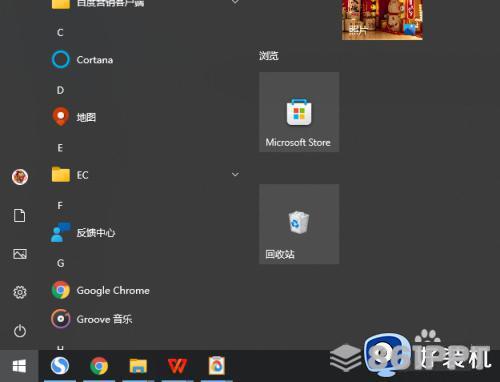Open WPS Office from the taskbar
The image size is (500, 382).
[177, 366]
